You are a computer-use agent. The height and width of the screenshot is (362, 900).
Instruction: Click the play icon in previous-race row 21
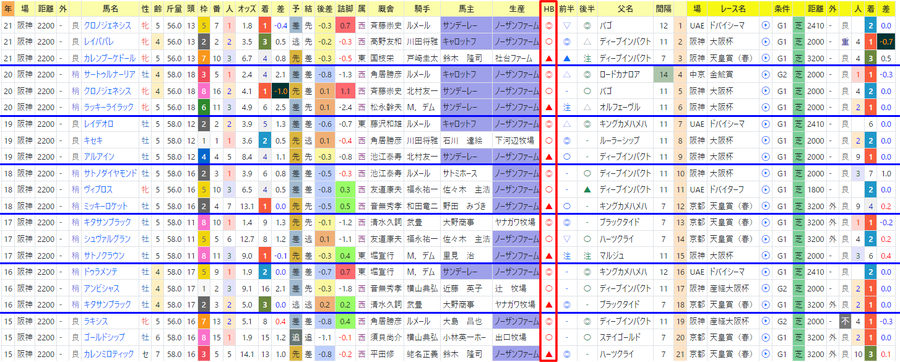coord(765,354)
